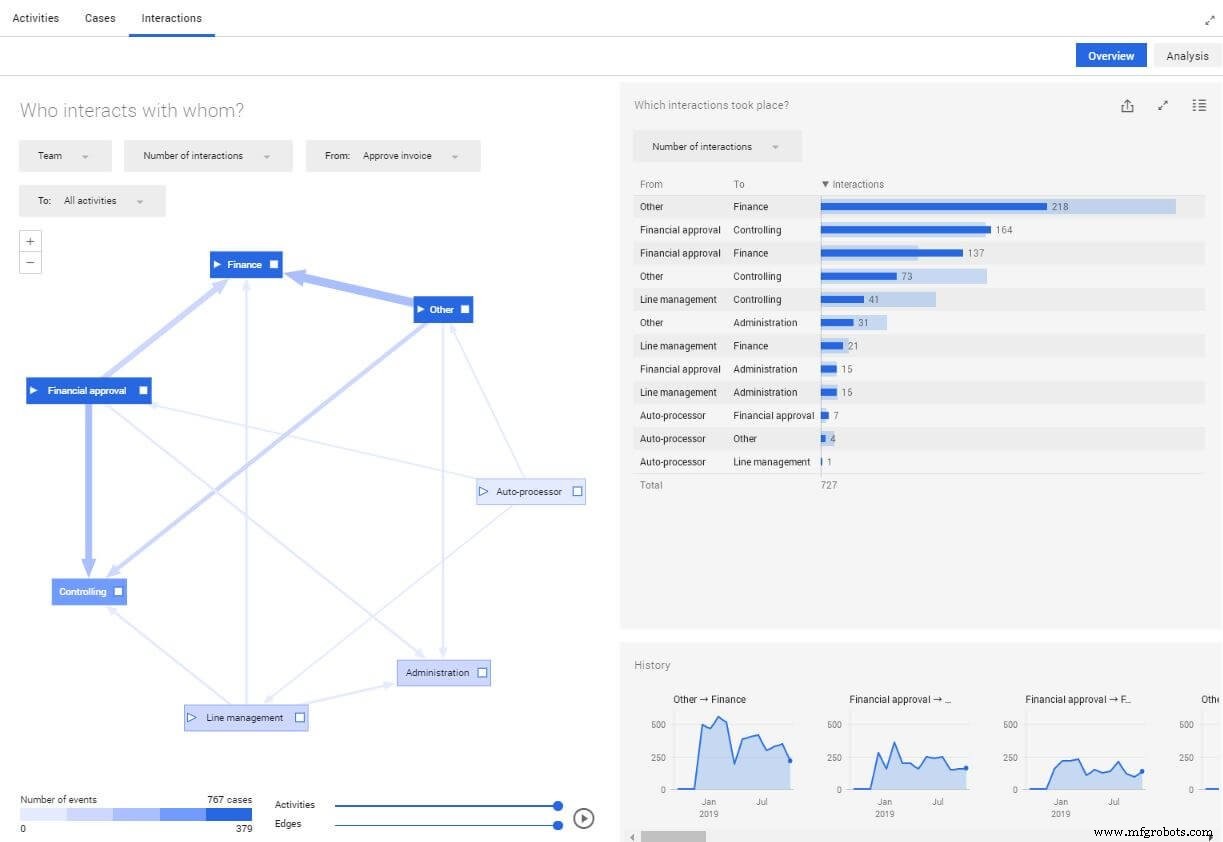
Task: Toggle the checkbox on the Auto-processor node
Action: point(576,491)
